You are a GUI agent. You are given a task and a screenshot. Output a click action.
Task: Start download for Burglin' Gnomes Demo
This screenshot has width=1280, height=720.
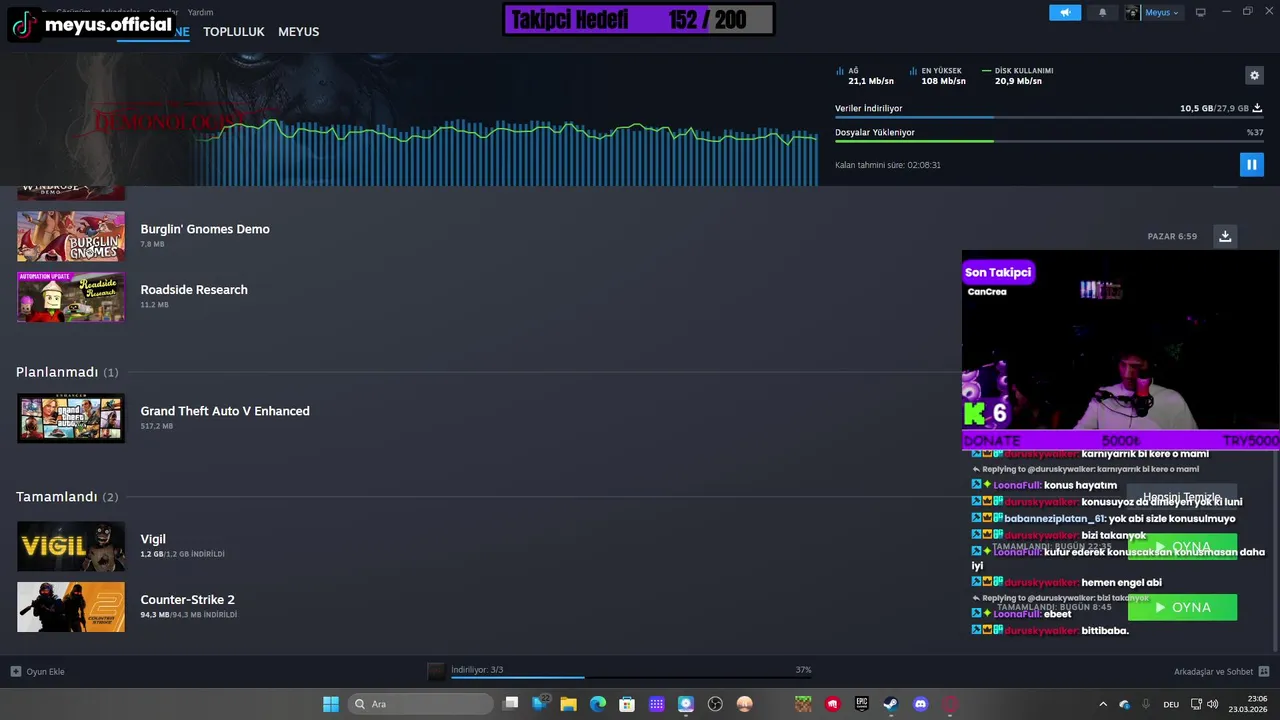1225,236
